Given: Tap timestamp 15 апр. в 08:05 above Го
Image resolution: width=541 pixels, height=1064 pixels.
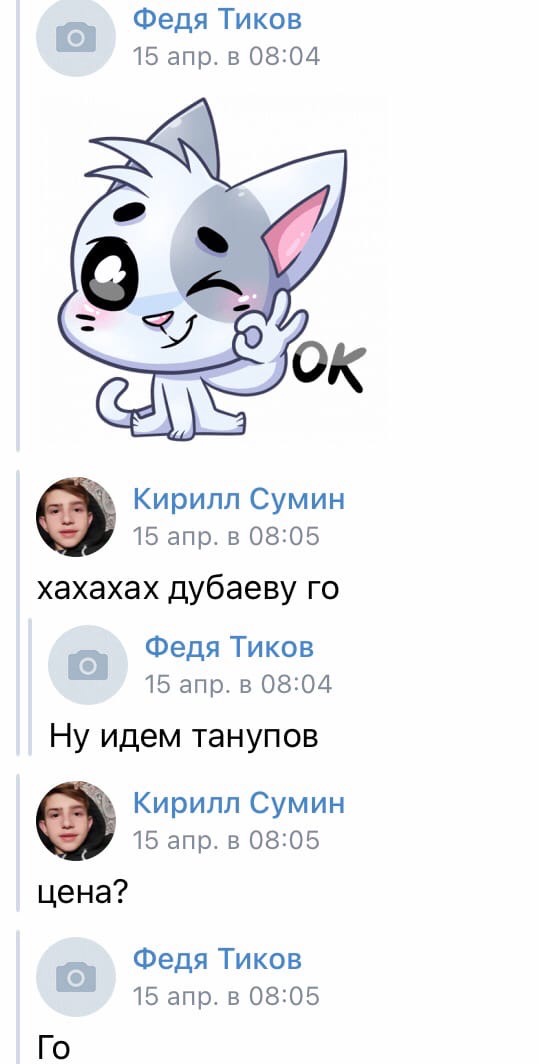Looking at the screenshot, I should tap(226, 997).
